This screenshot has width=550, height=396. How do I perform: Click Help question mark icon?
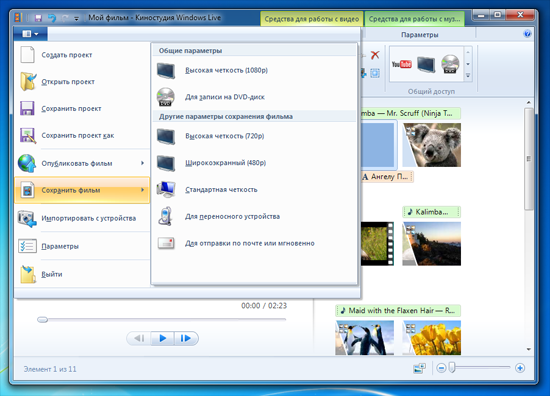click(527, 34)
